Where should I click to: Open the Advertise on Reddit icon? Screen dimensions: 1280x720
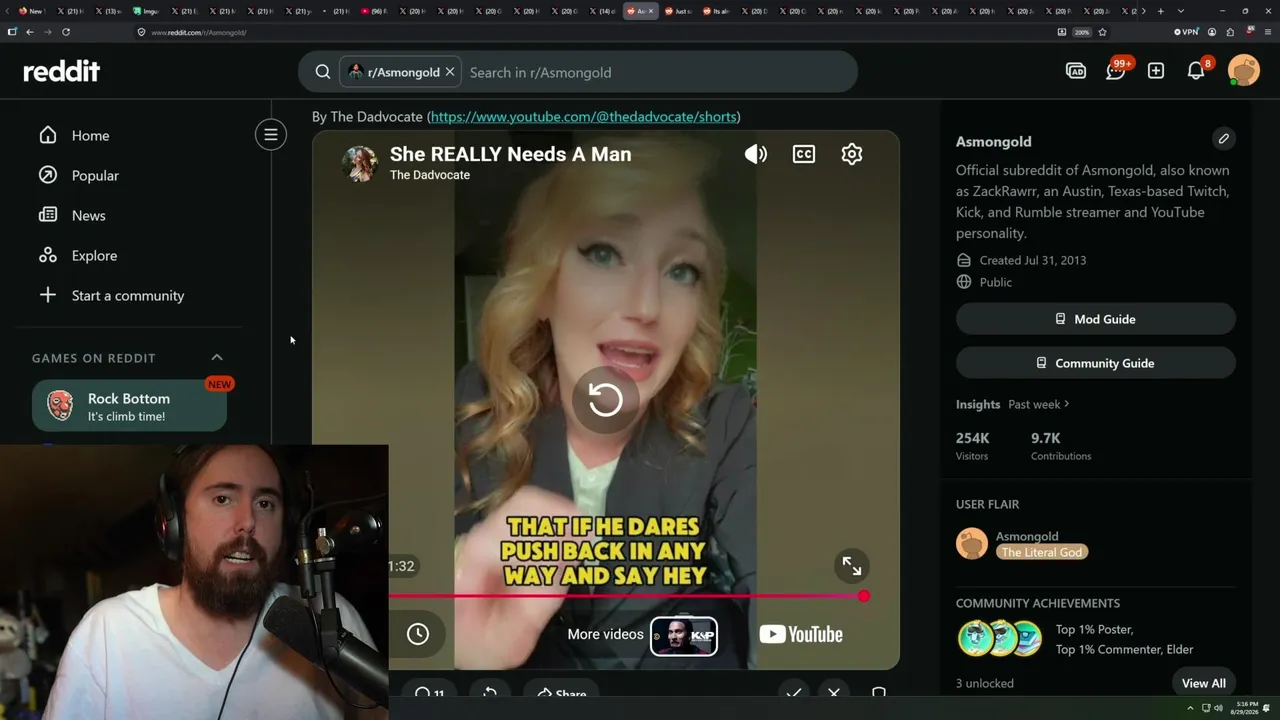click(1076, 71)
